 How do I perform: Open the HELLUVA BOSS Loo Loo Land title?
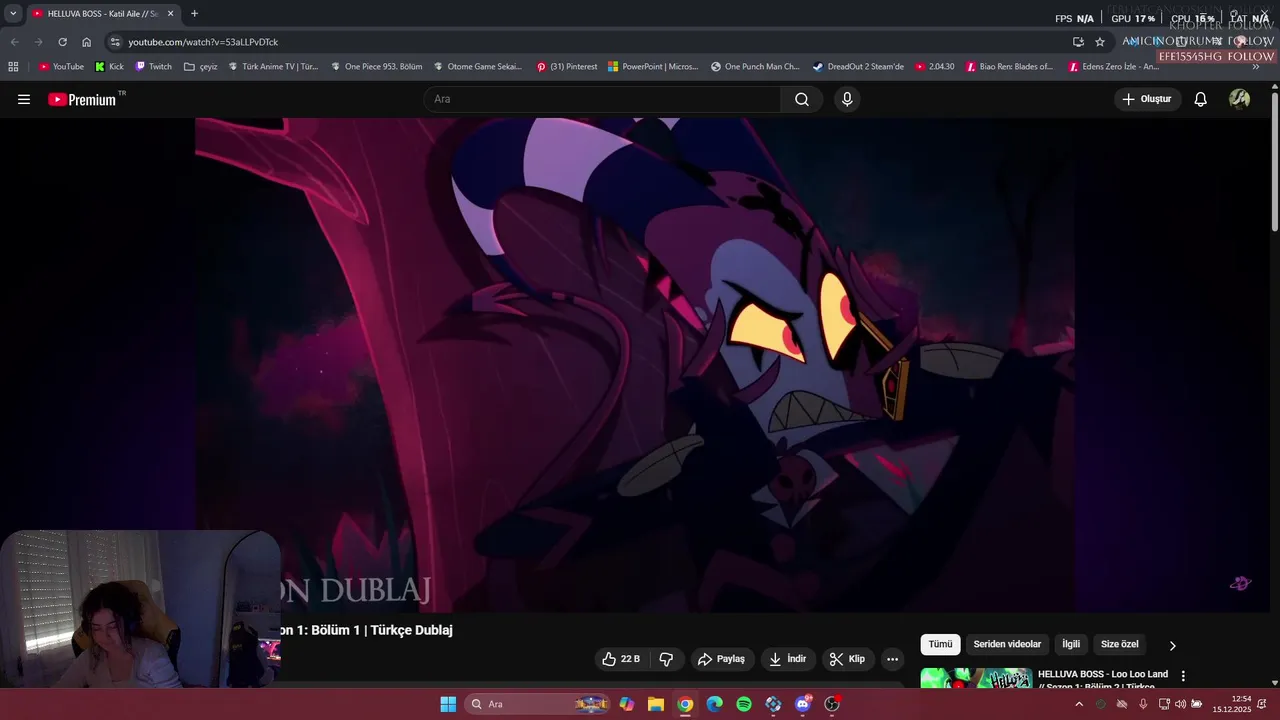1103,679
